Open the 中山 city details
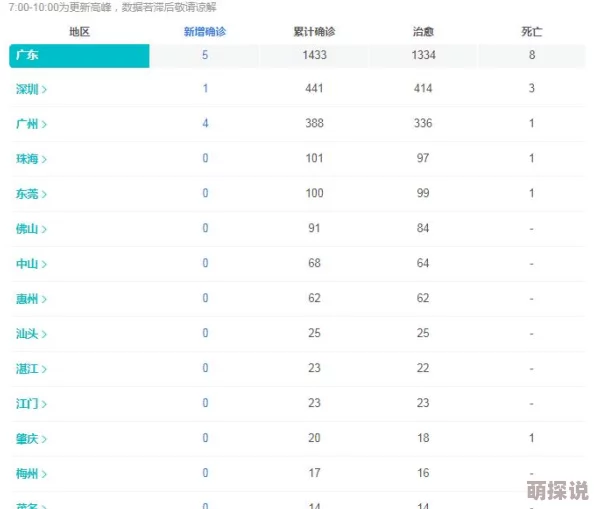The image size is (594, 509). 31,264
